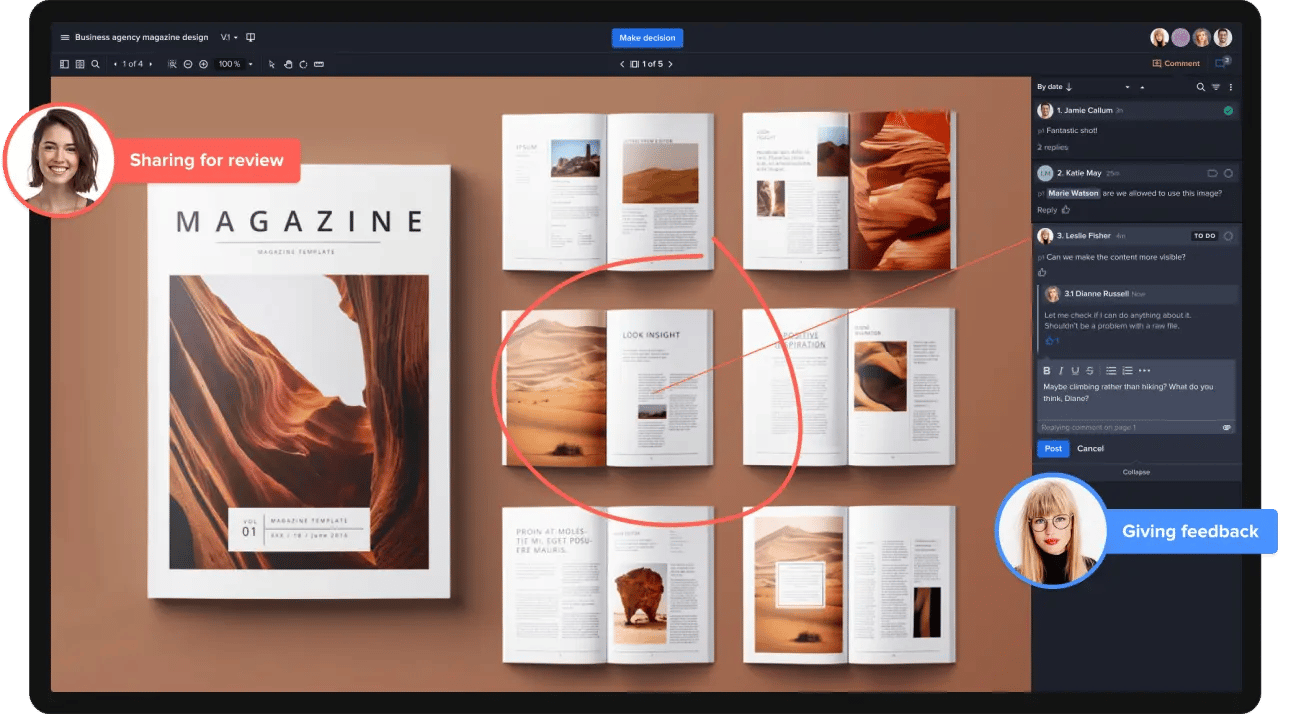1296x714 pixels.
Task: Click the zoom in plus icon
Action: tap(203, 64)
